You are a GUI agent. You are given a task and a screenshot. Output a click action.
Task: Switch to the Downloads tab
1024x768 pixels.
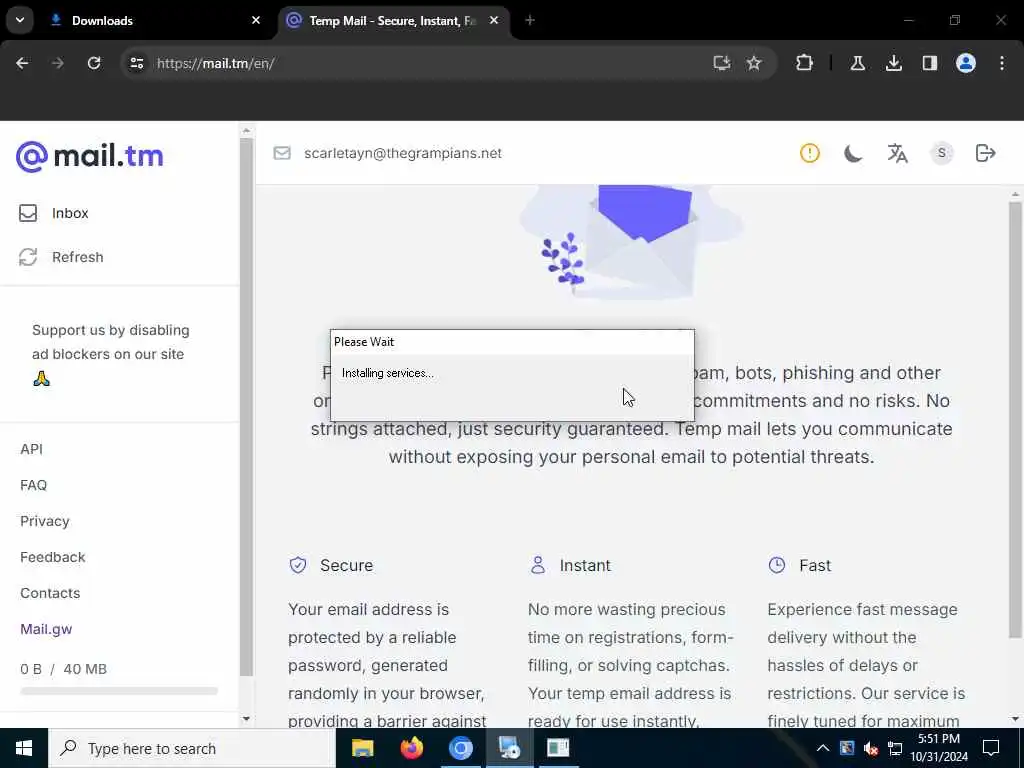157,21
